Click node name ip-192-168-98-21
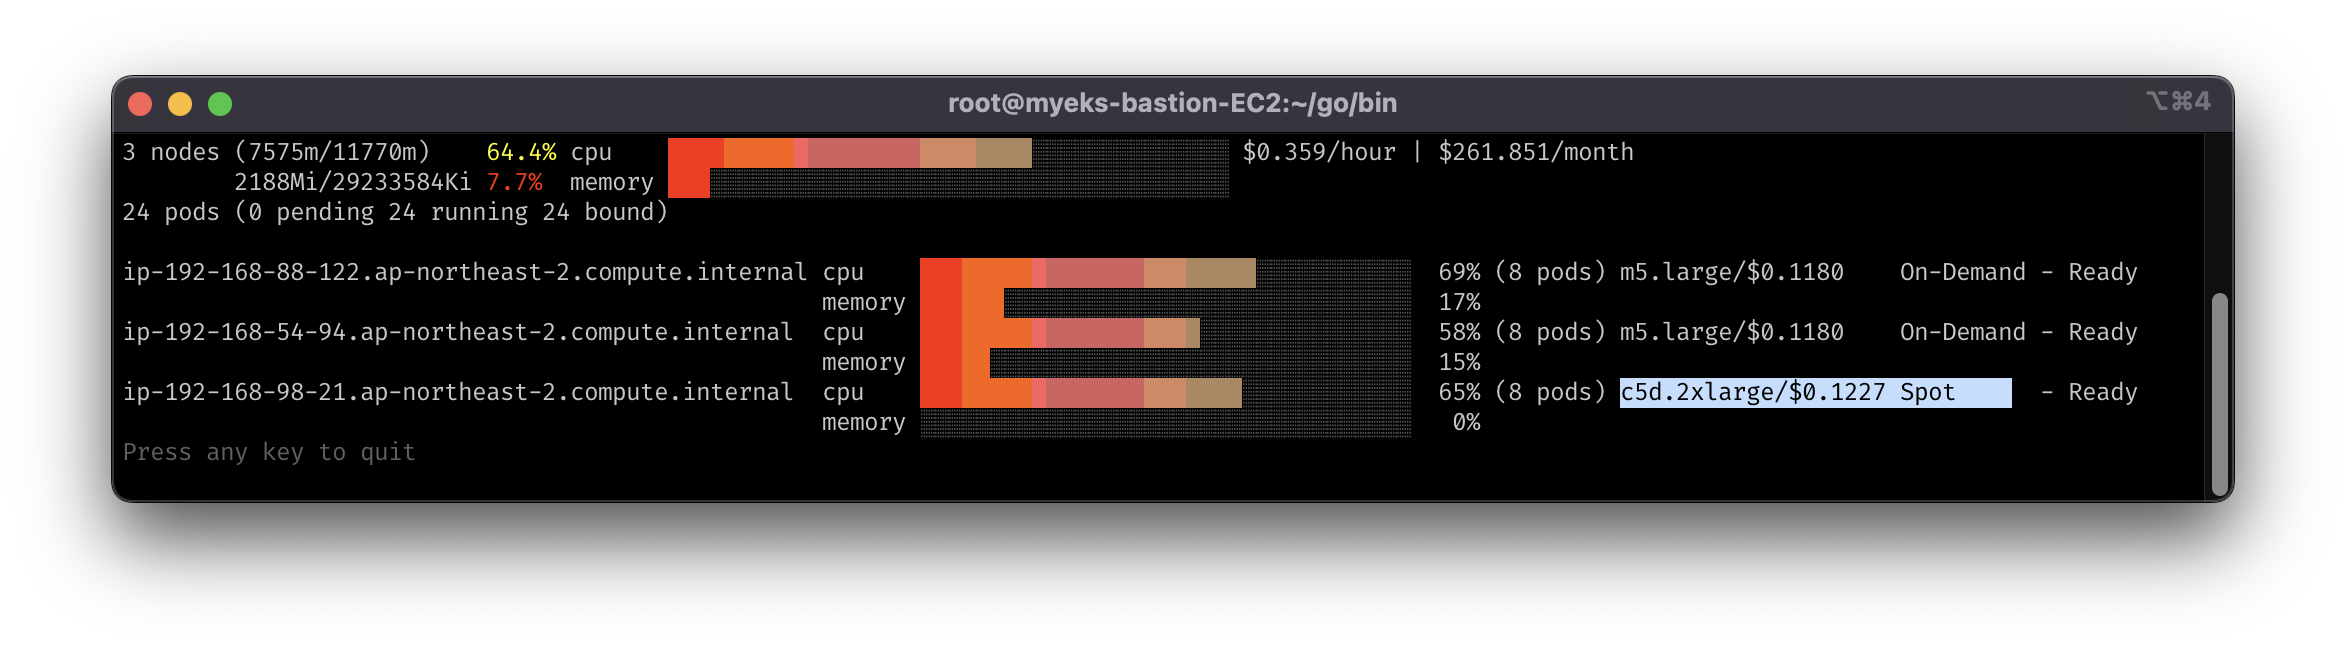 (457, 392)
